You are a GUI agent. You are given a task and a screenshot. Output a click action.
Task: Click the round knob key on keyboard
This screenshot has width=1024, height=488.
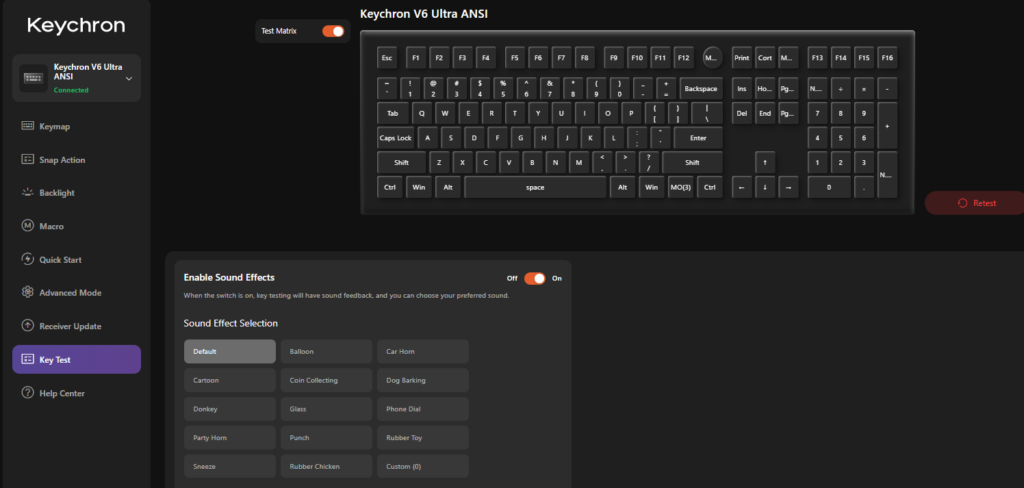click(x=712, y=57)
